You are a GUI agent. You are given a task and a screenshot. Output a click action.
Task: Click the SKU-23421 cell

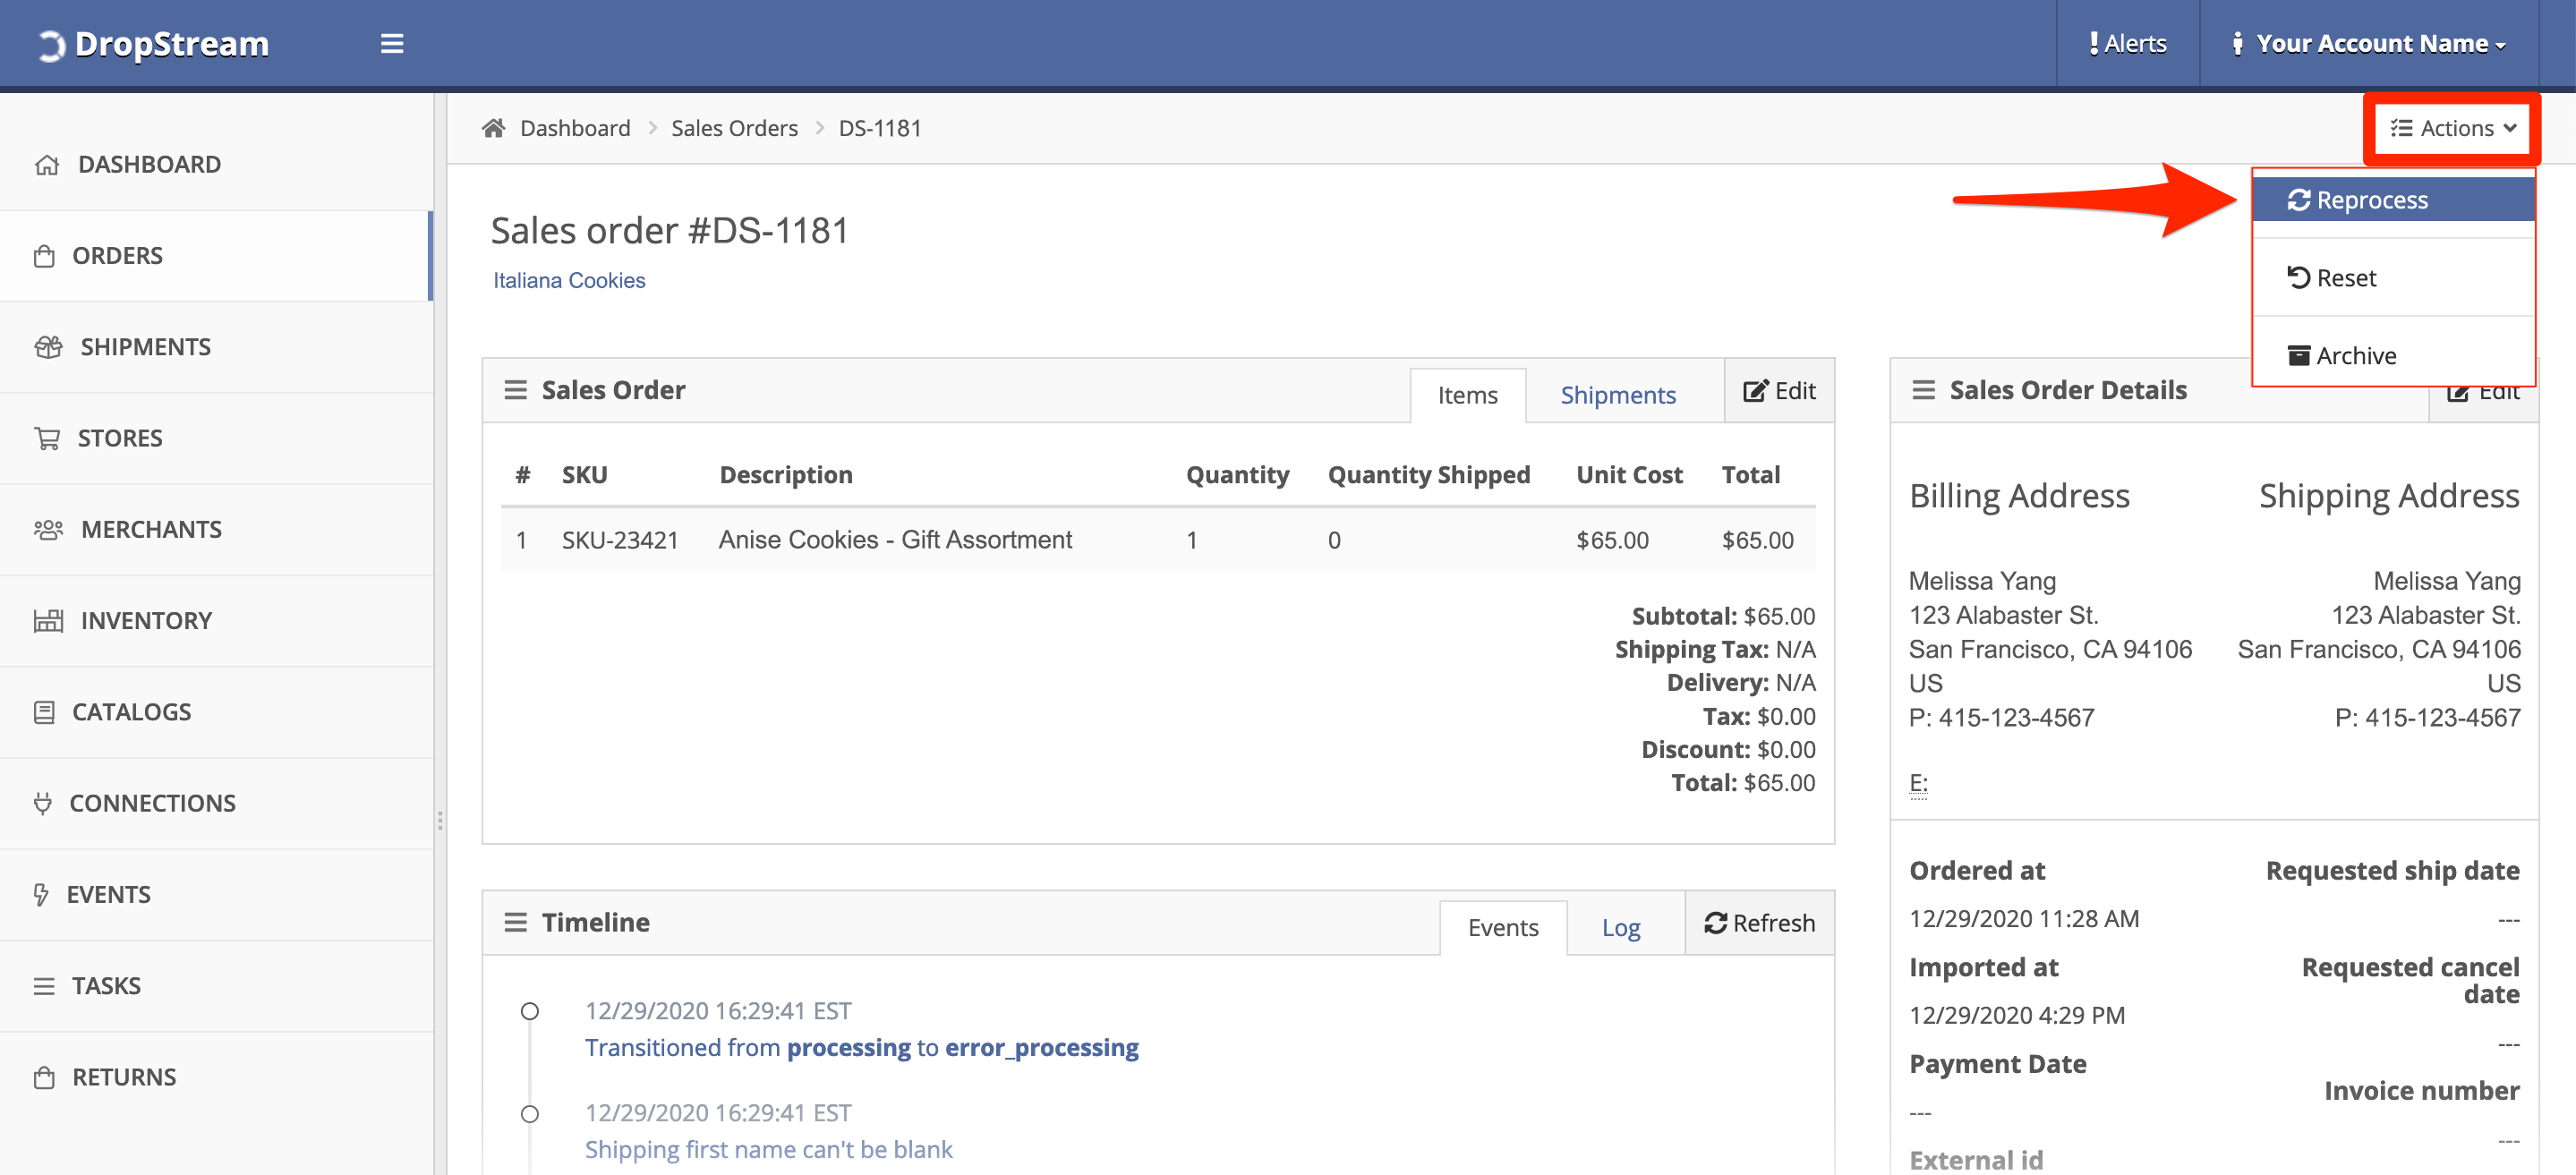tap(620, 540)
